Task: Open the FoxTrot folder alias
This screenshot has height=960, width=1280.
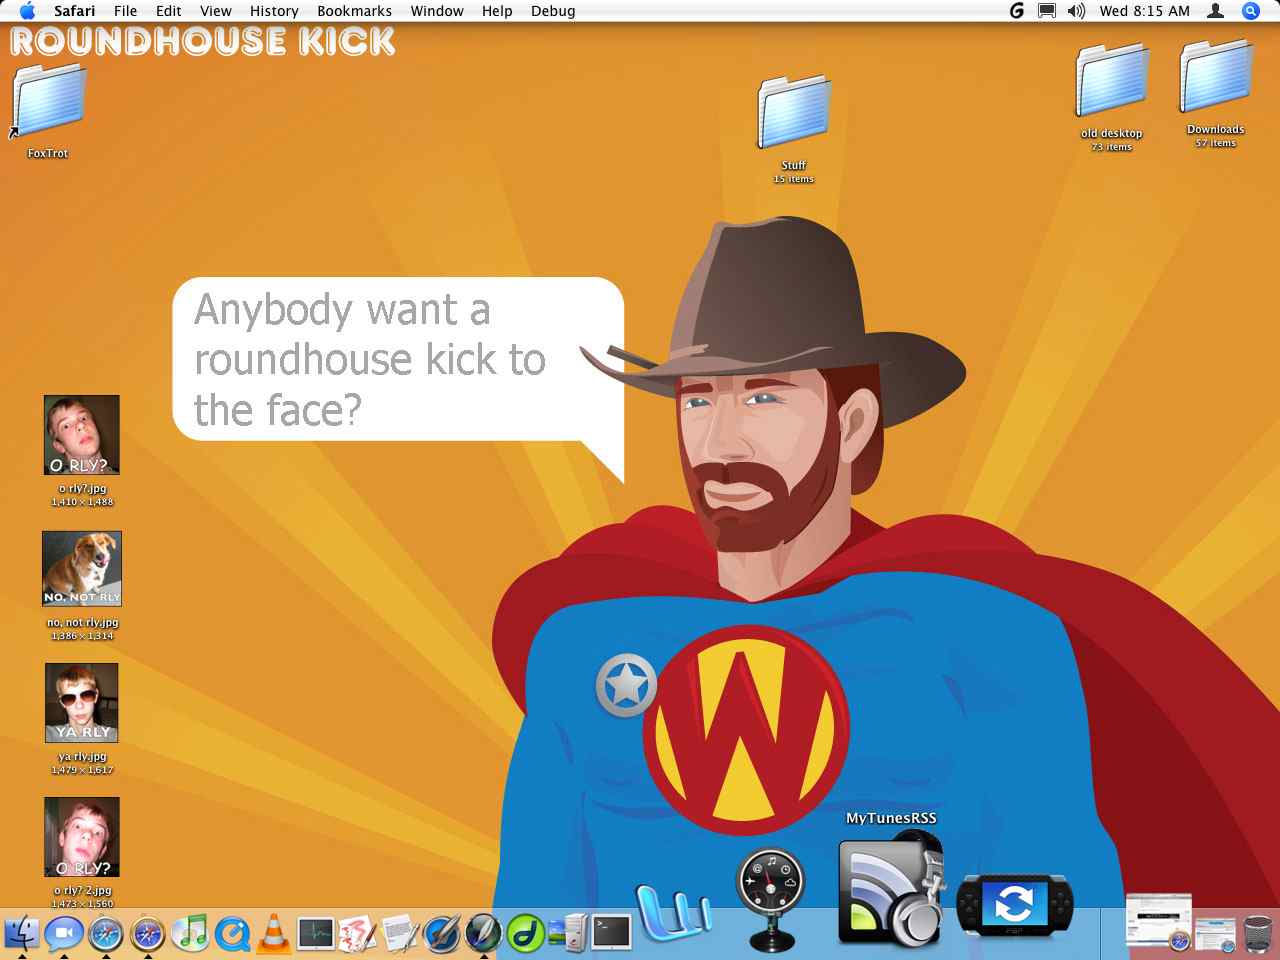Action: 48,102
